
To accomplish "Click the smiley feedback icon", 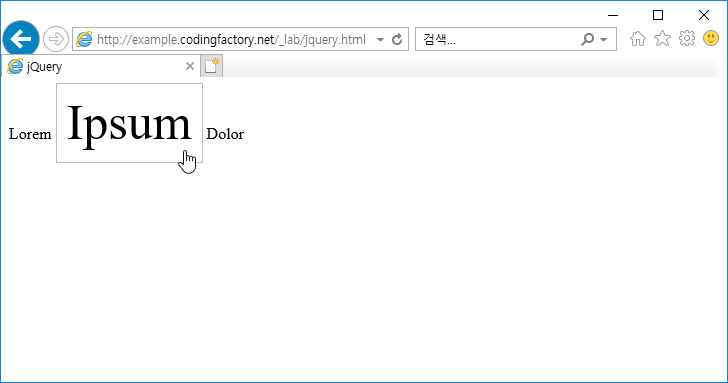I will 711,38.
